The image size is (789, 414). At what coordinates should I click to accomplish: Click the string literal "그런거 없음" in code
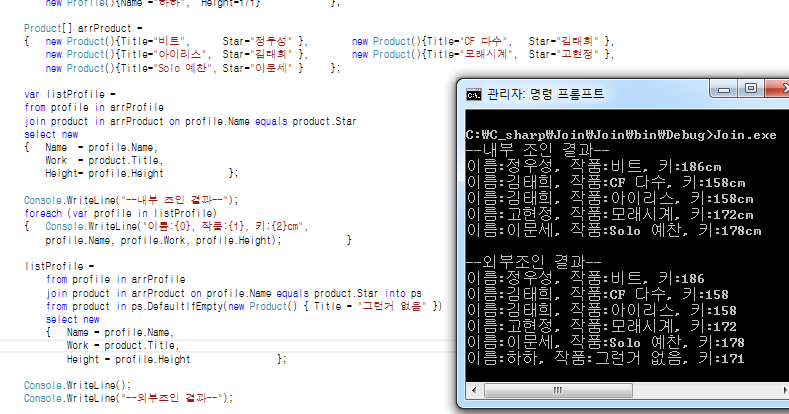click(x=392, y=306)
